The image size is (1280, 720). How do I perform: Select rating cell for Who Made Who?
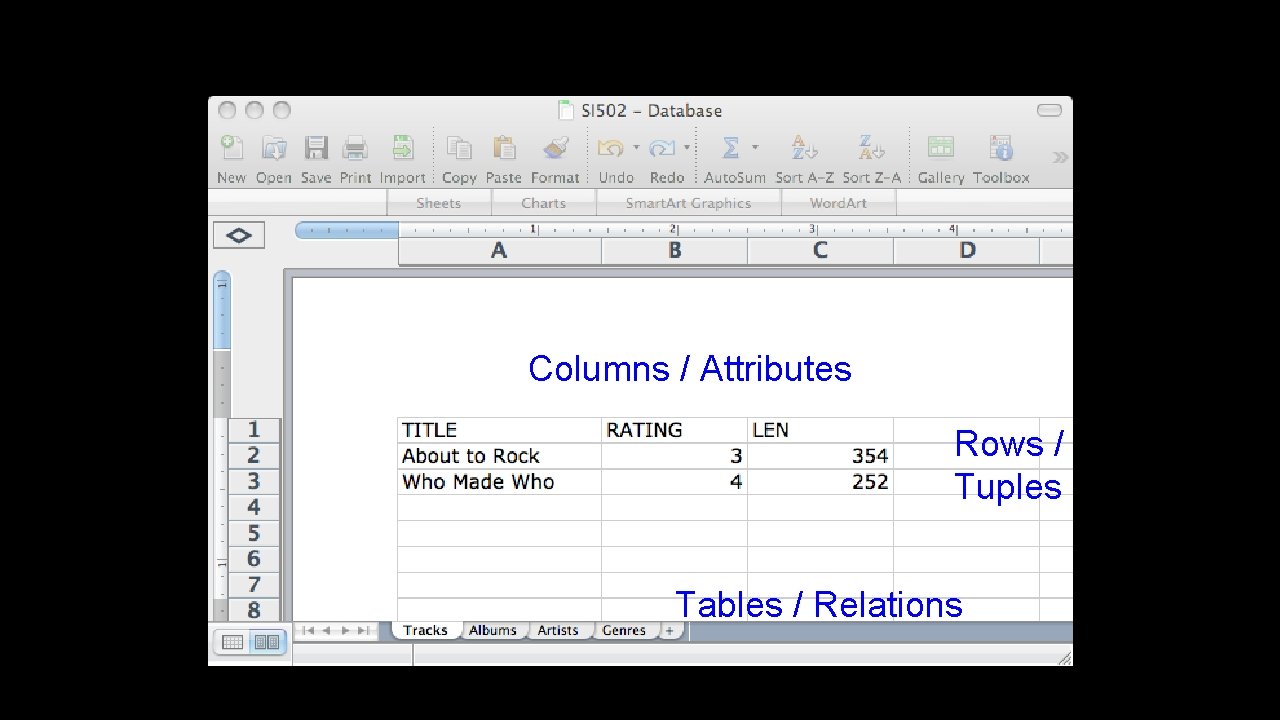point(674,482)
